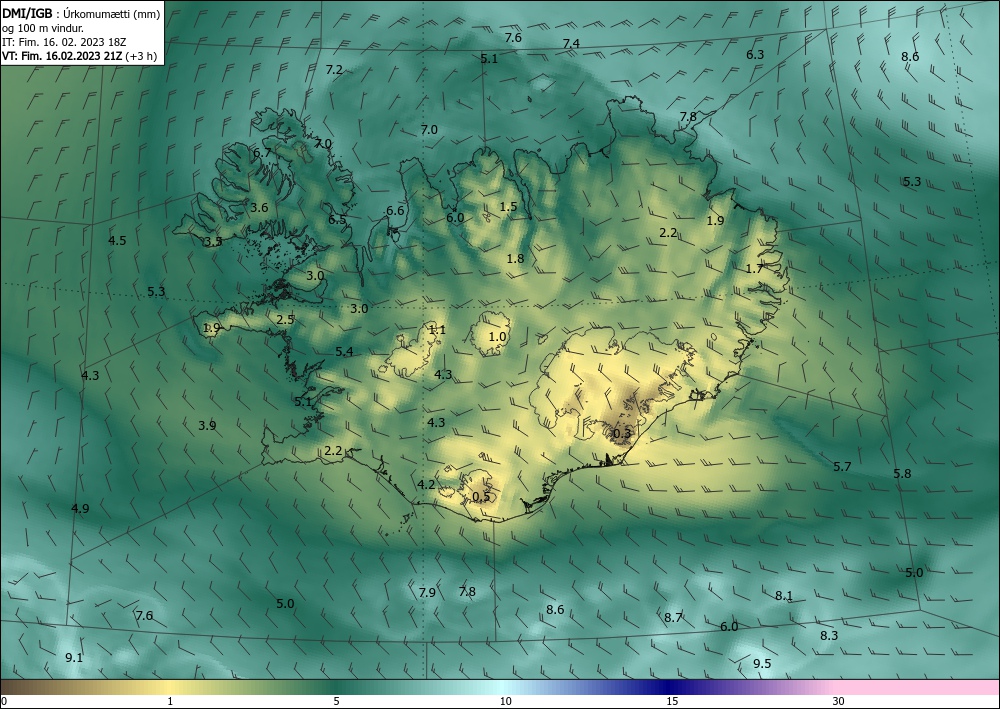Viewport: 1000px width, 709px height.
Task: Select the 'og 100 m vindur.' line
Action: point(43,28)
